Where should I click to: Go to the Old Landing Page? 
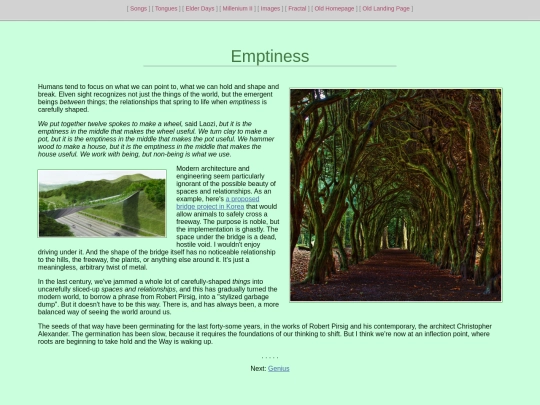[386, 9]
